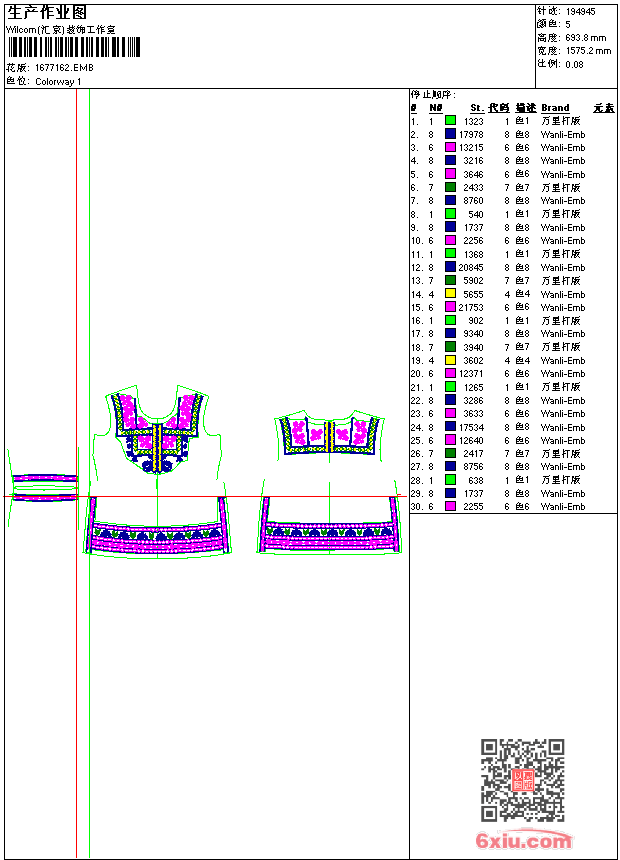Click the navy swatch beside stitch count 20845

pos(450,267)
